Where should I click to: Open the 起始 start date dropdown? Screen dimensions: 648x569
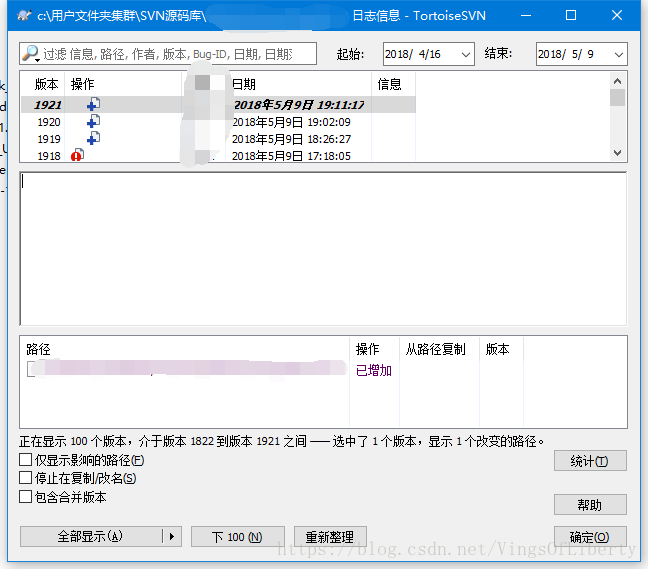coord(465,54)
